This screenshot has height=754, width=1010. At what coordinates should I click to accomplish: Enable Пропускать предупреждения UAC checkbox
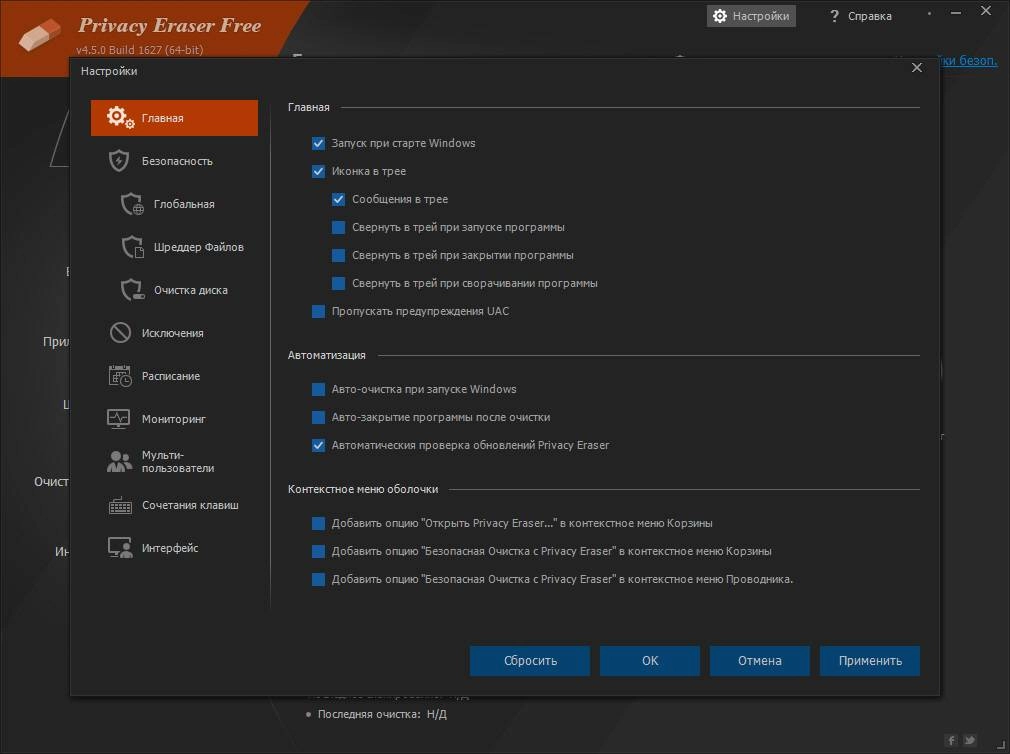(x=318, y=312)
